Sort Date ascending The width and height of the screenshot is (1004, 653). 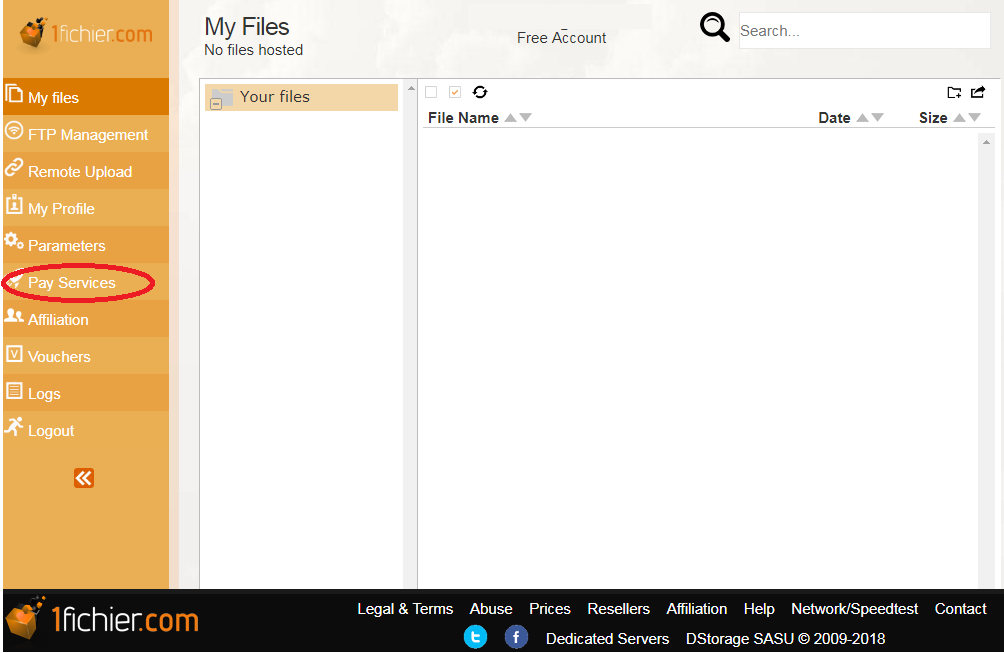(x=862, y=117)
